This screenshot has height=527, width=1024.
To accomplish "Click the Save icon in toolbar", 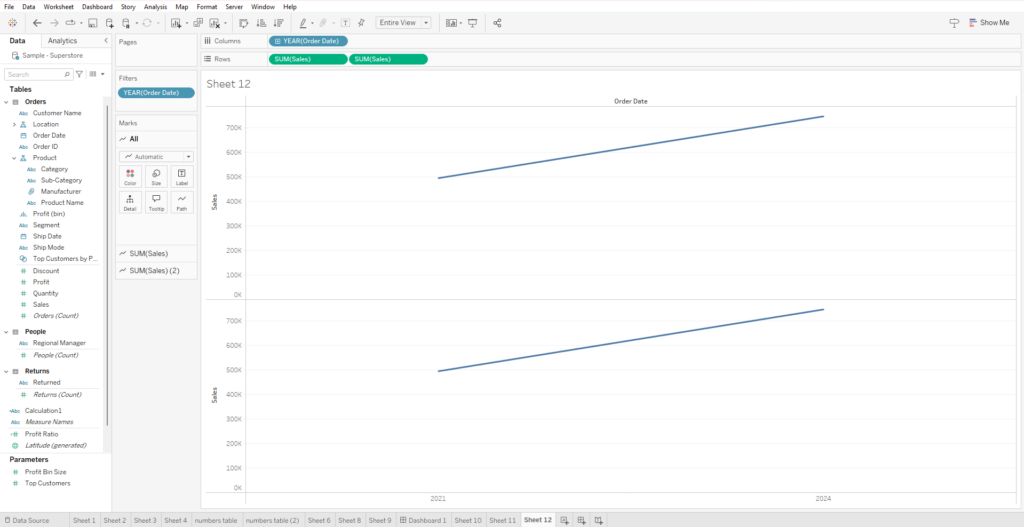I will pos(93,23).
